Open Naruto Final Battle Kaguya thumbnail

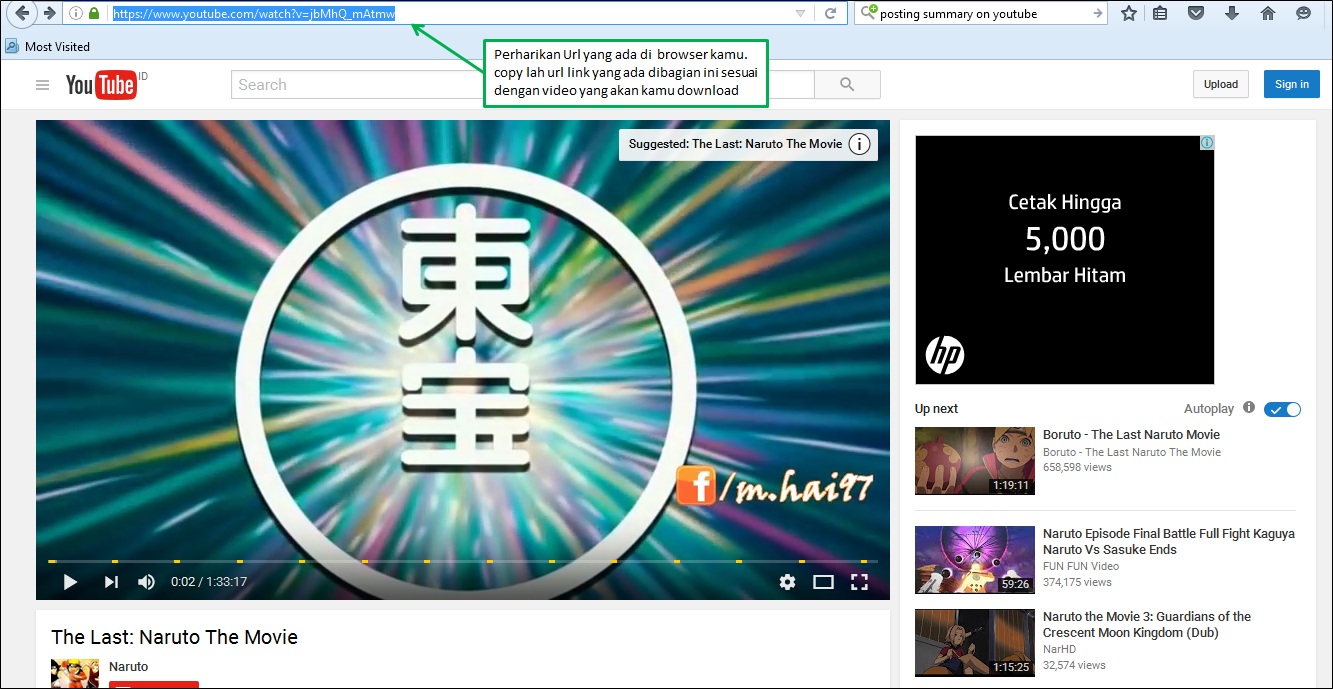(975, 560)
